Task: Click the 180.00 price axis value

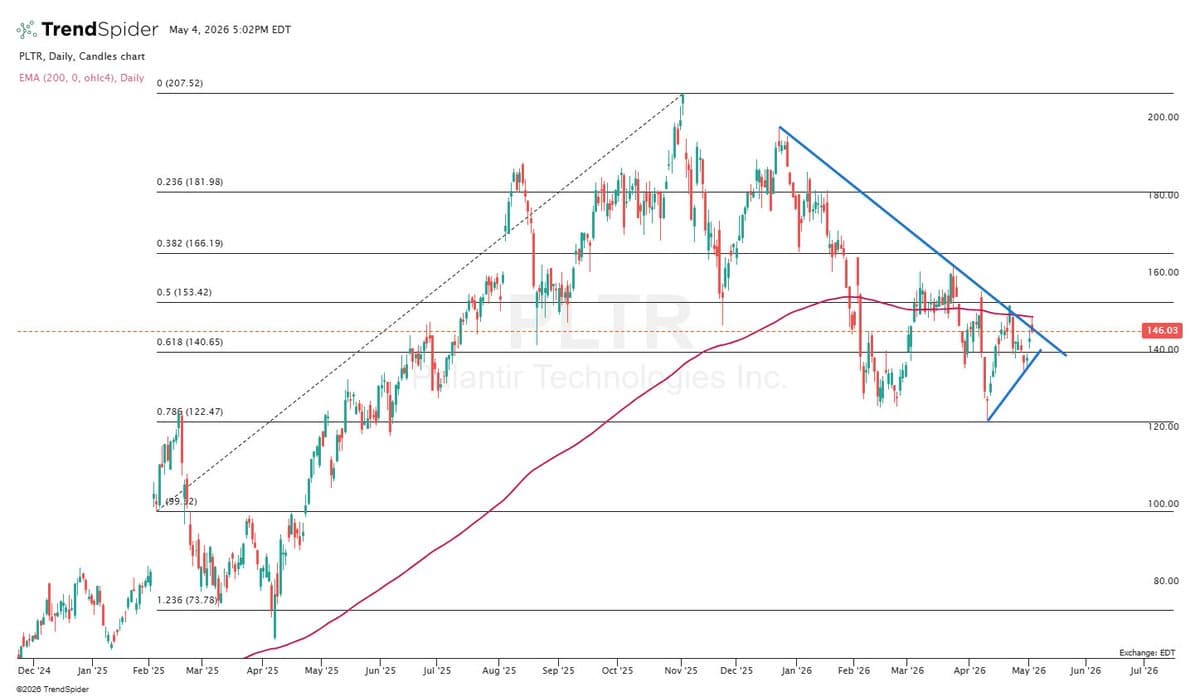Action: pos(1164,196)
